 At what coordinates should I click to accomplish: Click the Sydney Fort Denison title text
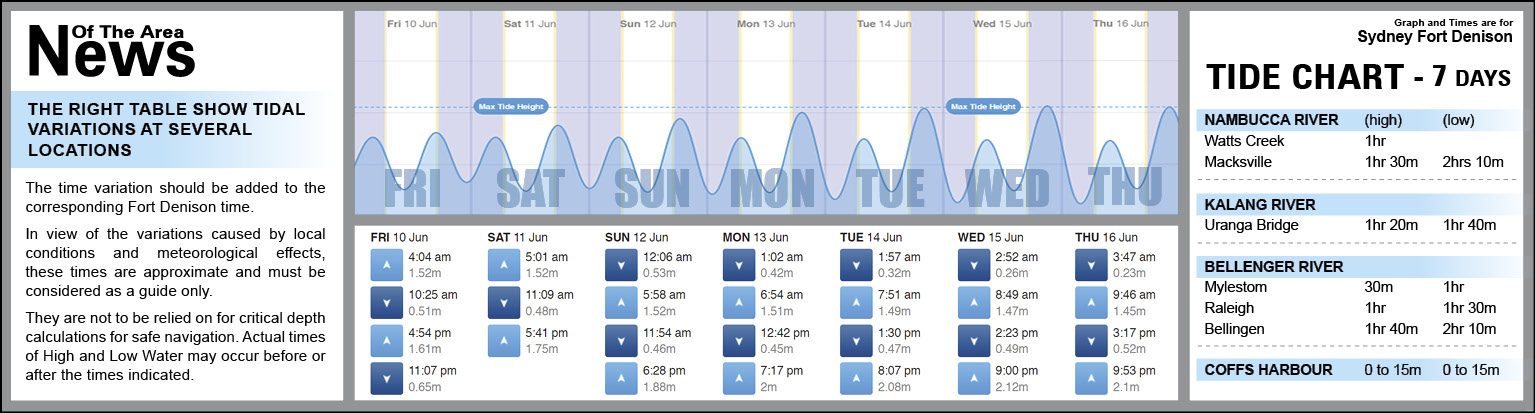[1434, 37]
